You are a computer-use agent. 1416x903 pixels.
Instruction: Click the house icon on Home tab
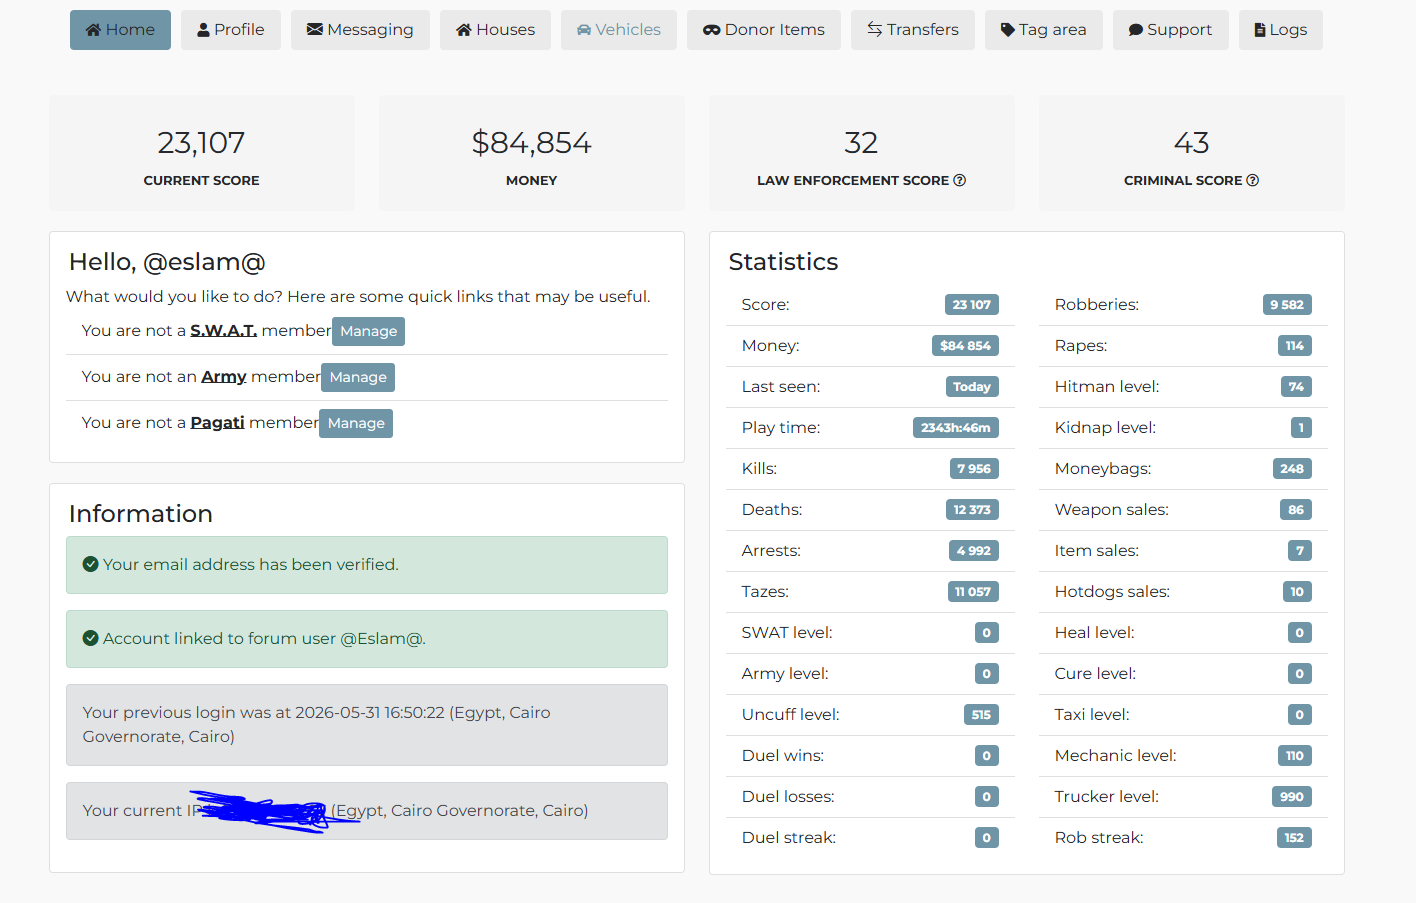click(93, 30)
